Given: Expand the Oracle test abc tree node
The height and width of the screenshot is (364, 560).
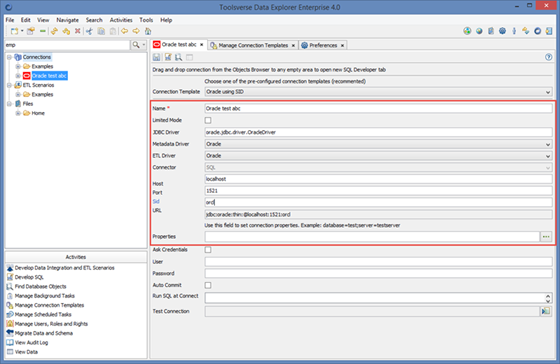Looking at the screenshot, I should (x=18, y=76).
